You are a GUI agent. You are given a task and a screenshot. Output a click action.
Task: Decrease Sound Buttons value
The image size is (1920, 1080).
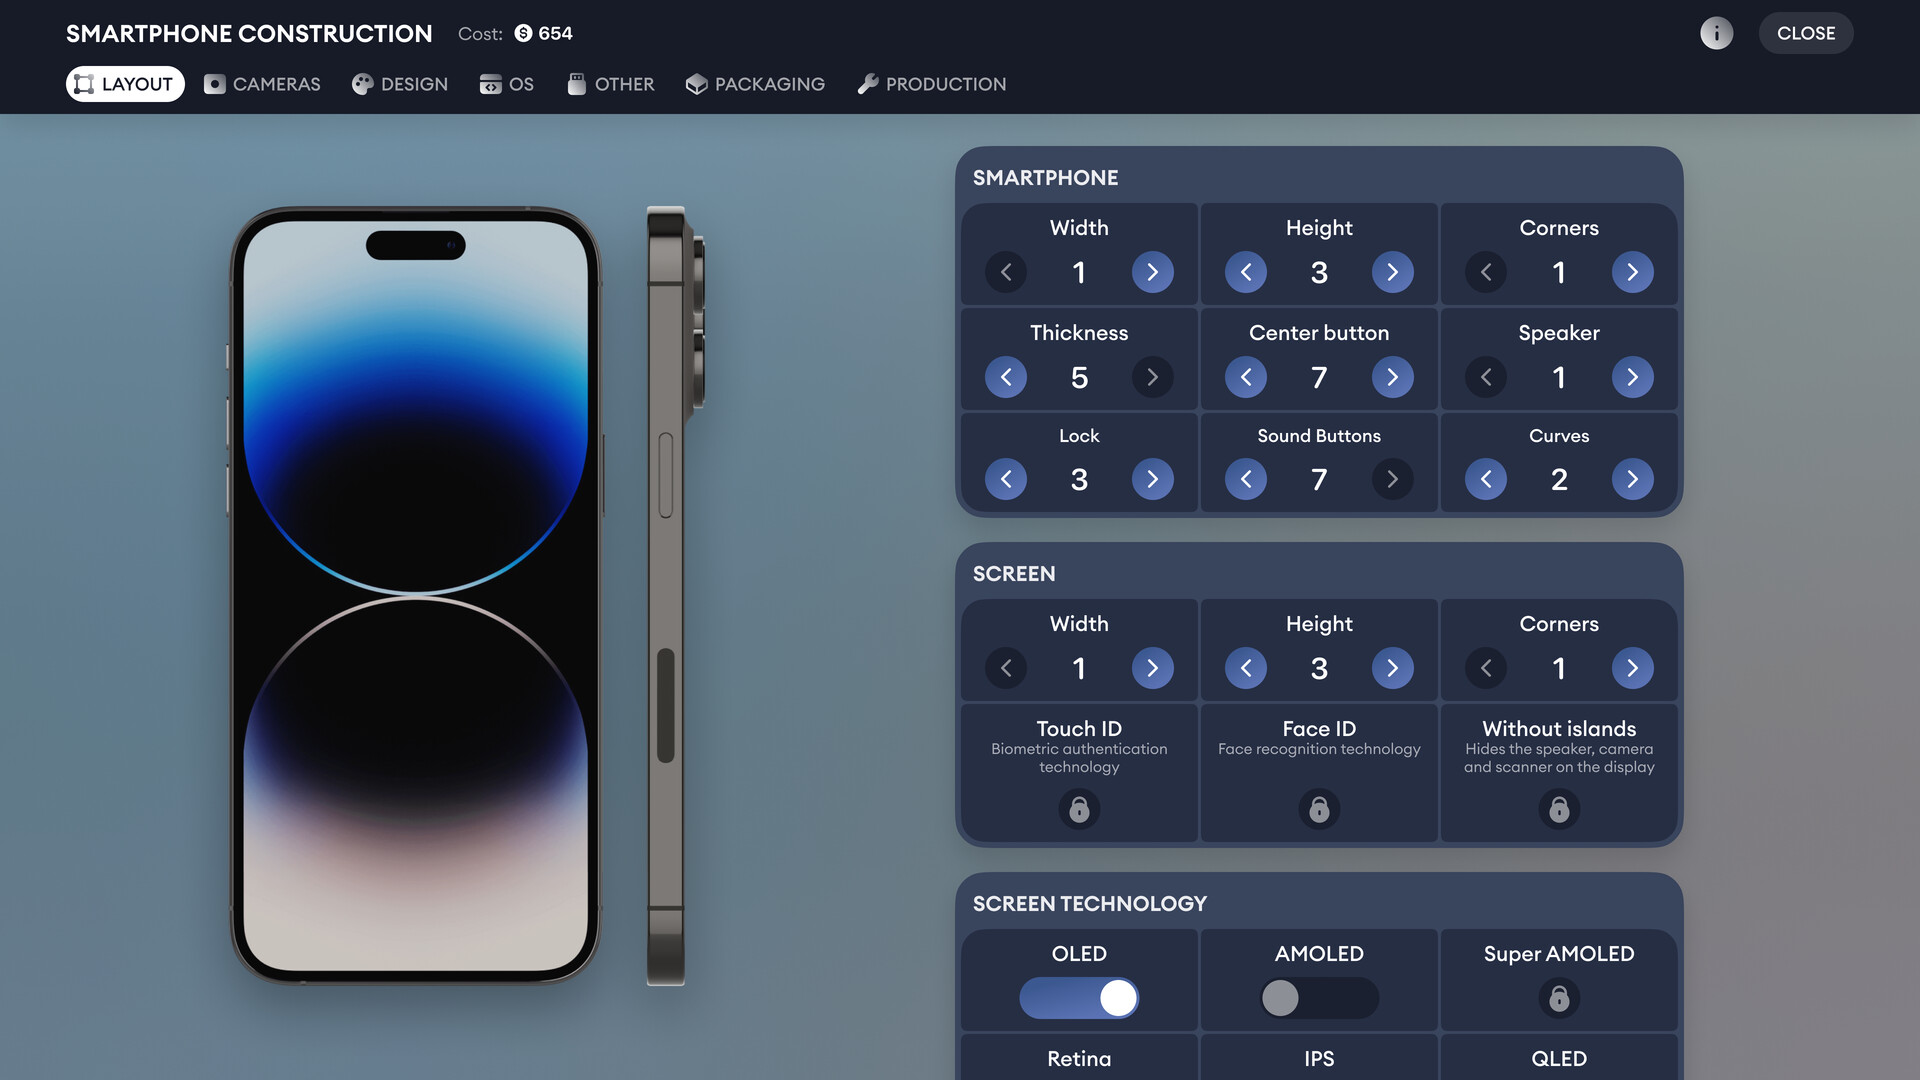point(1246,480)
